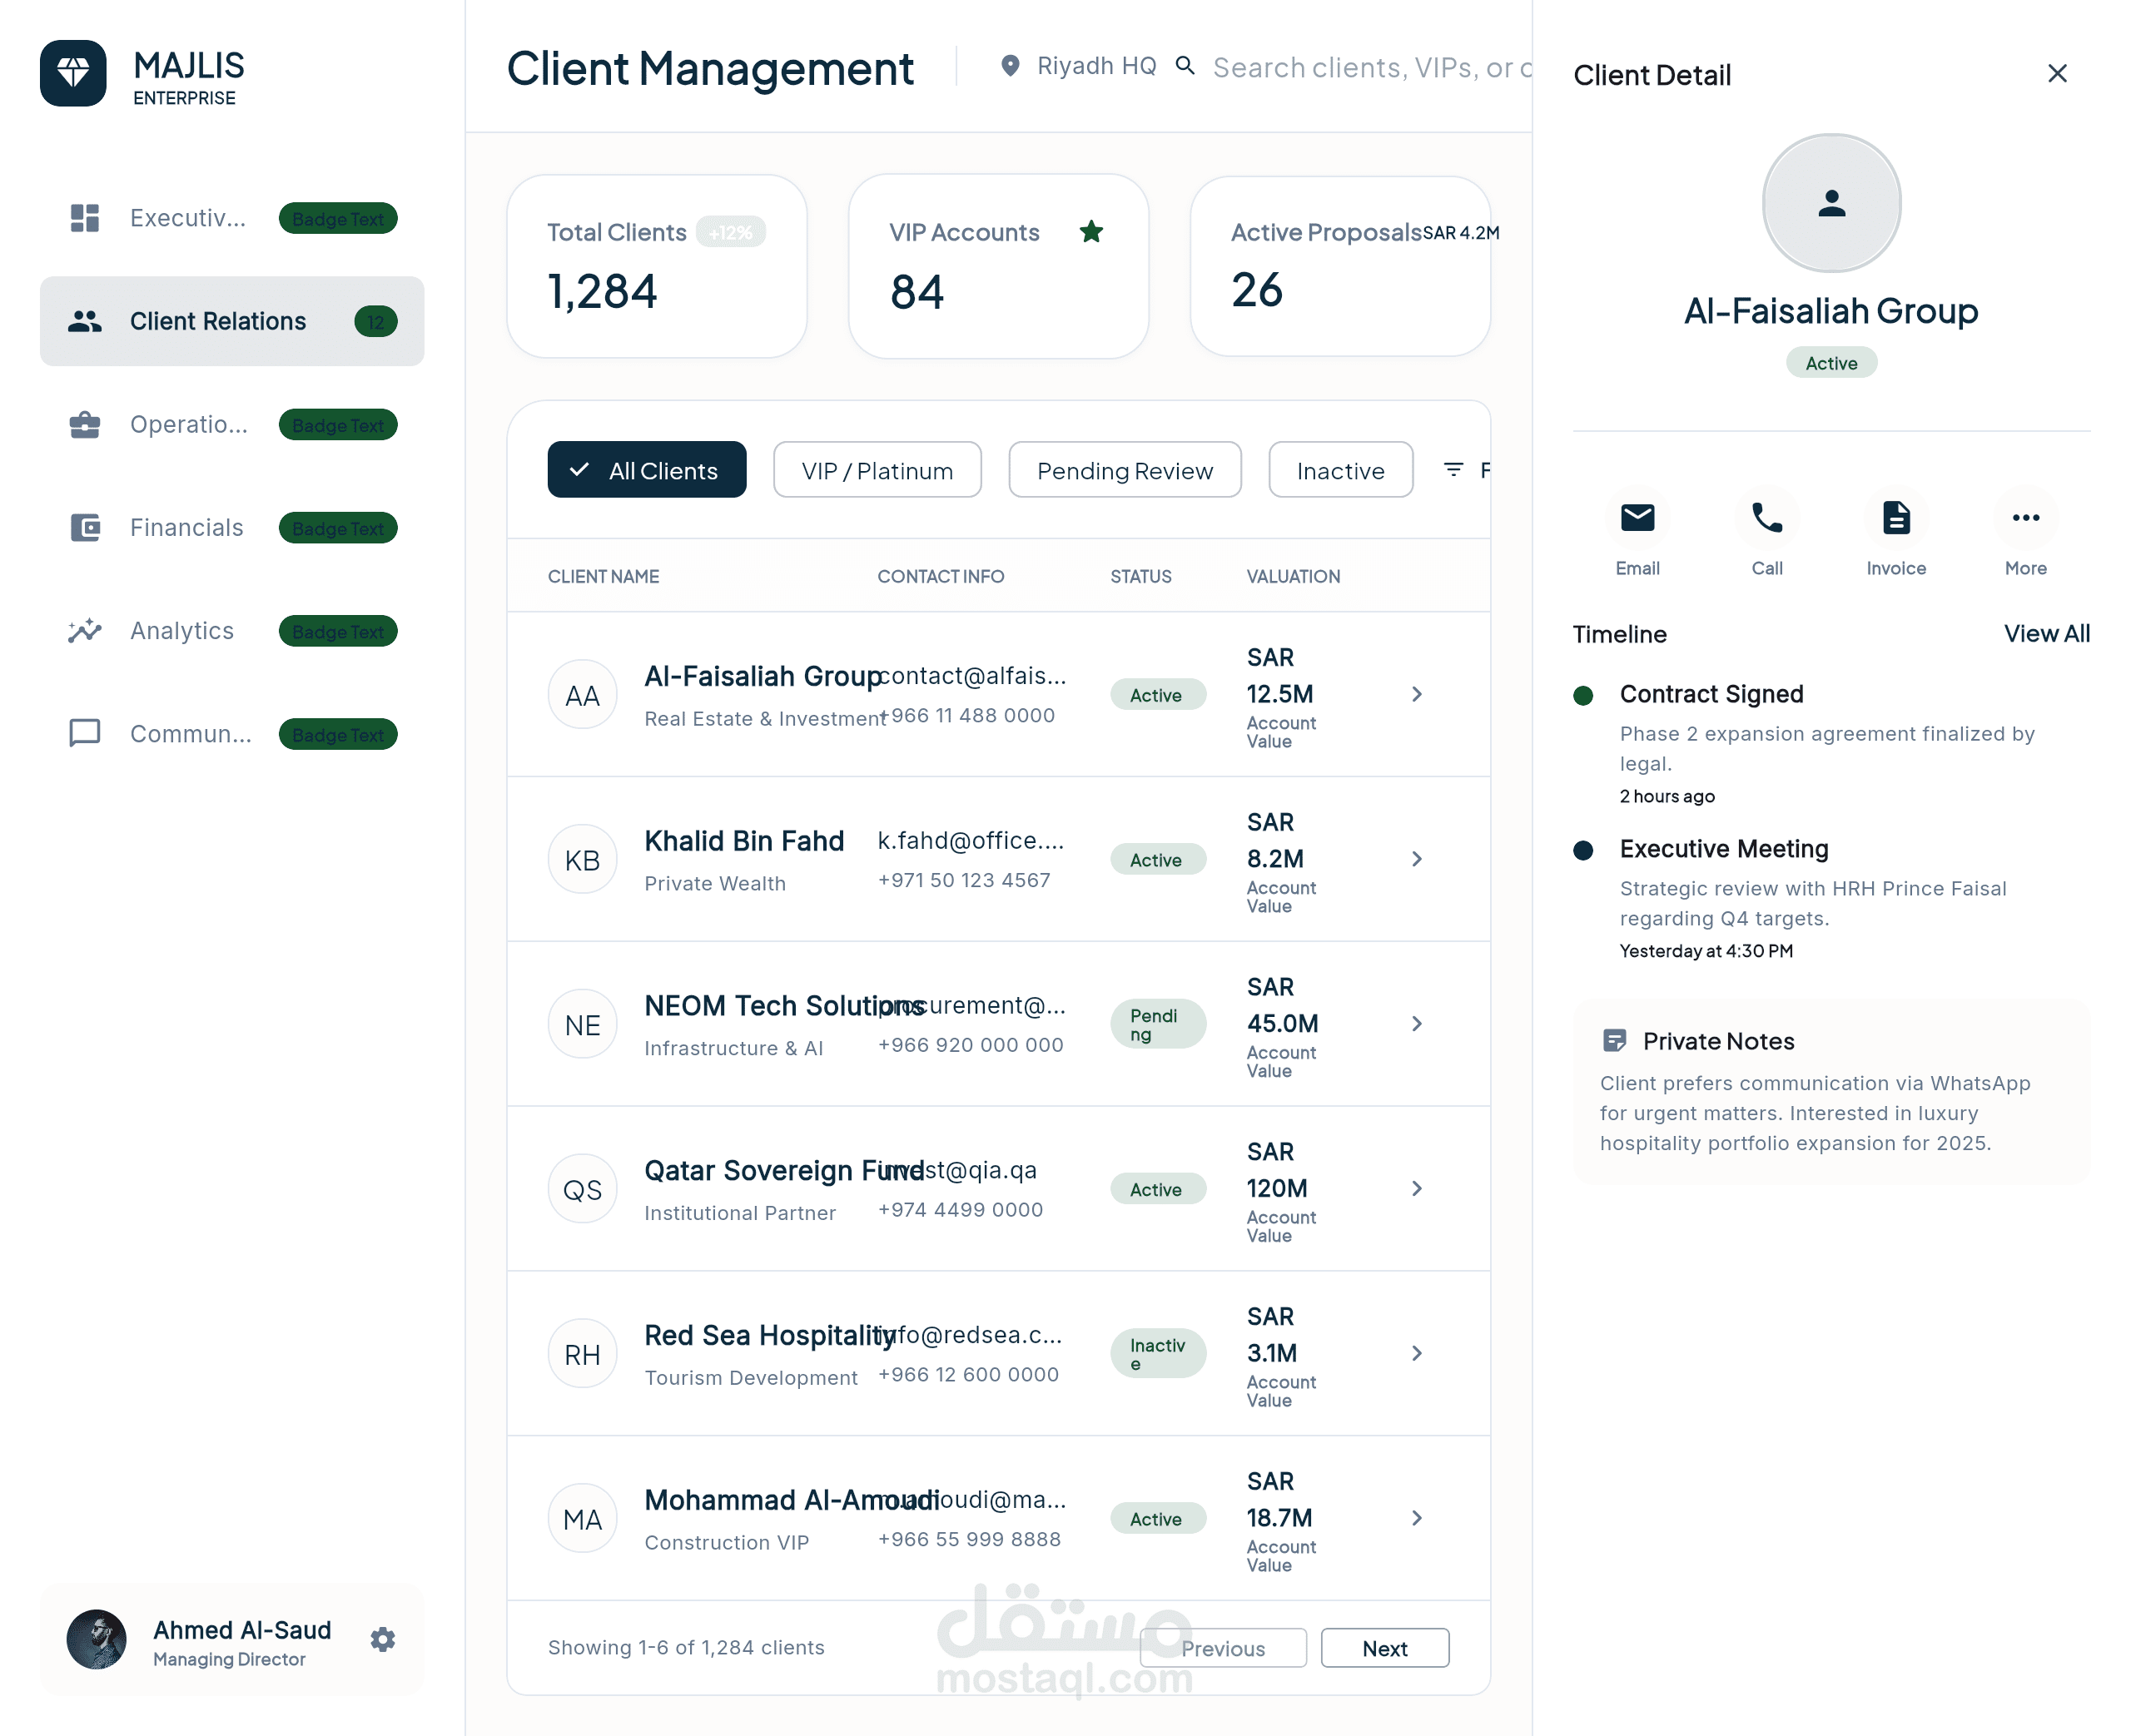Open Financials in the sidebar
Screen dimensions: 2131x1736
(186, 527)
